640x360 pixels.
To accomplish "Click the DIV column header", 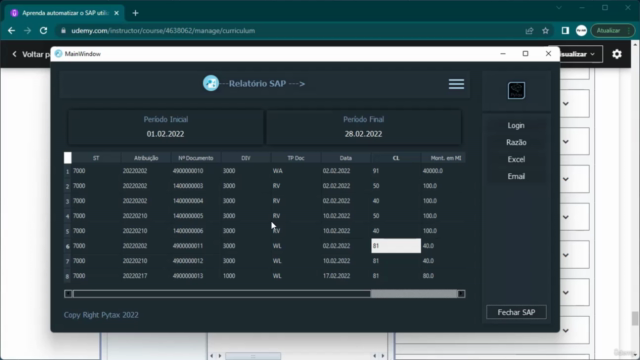I will (246, 158).
